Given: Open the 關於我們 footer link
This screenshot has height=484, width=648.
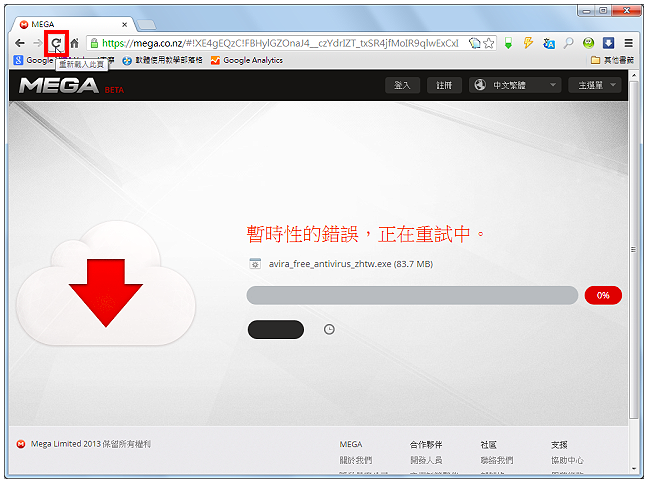Looking at the screenshot, I should pos(356,460).
